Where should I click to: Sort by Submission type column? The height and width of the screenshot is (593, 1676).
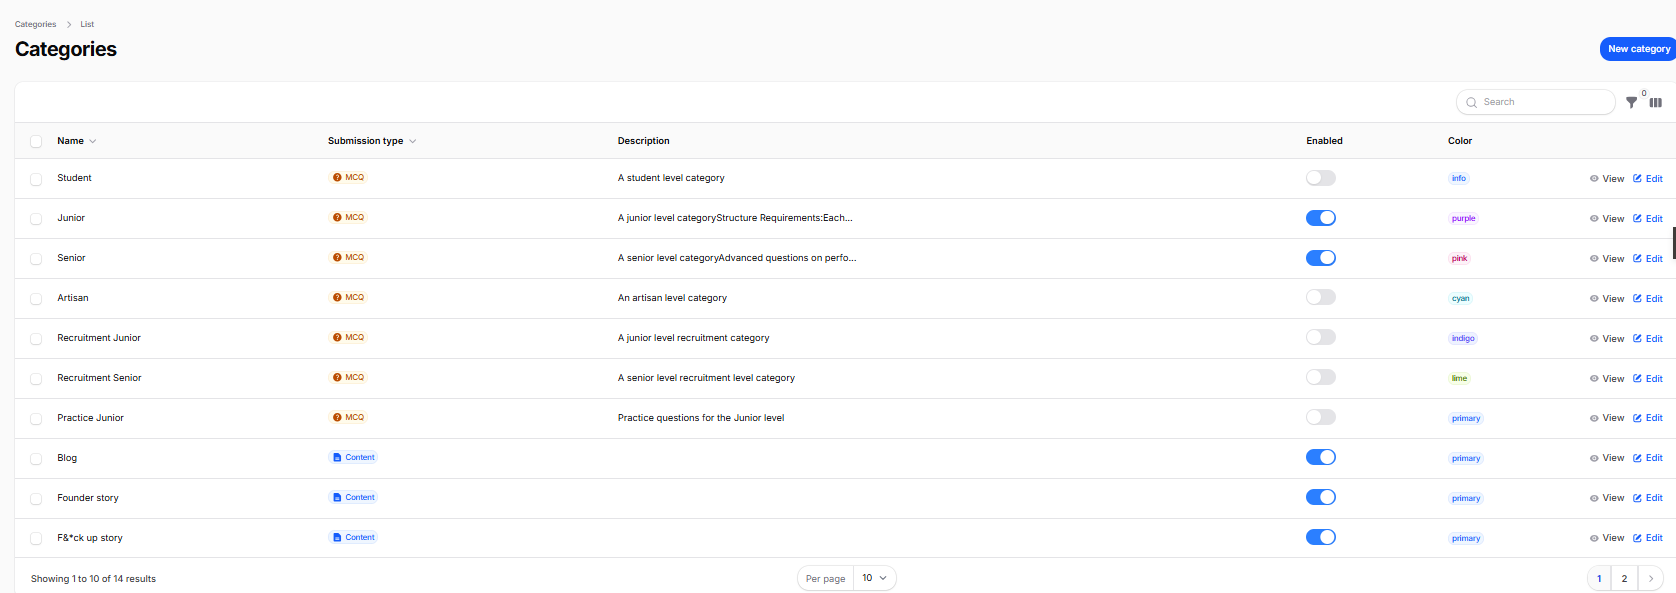372,141
